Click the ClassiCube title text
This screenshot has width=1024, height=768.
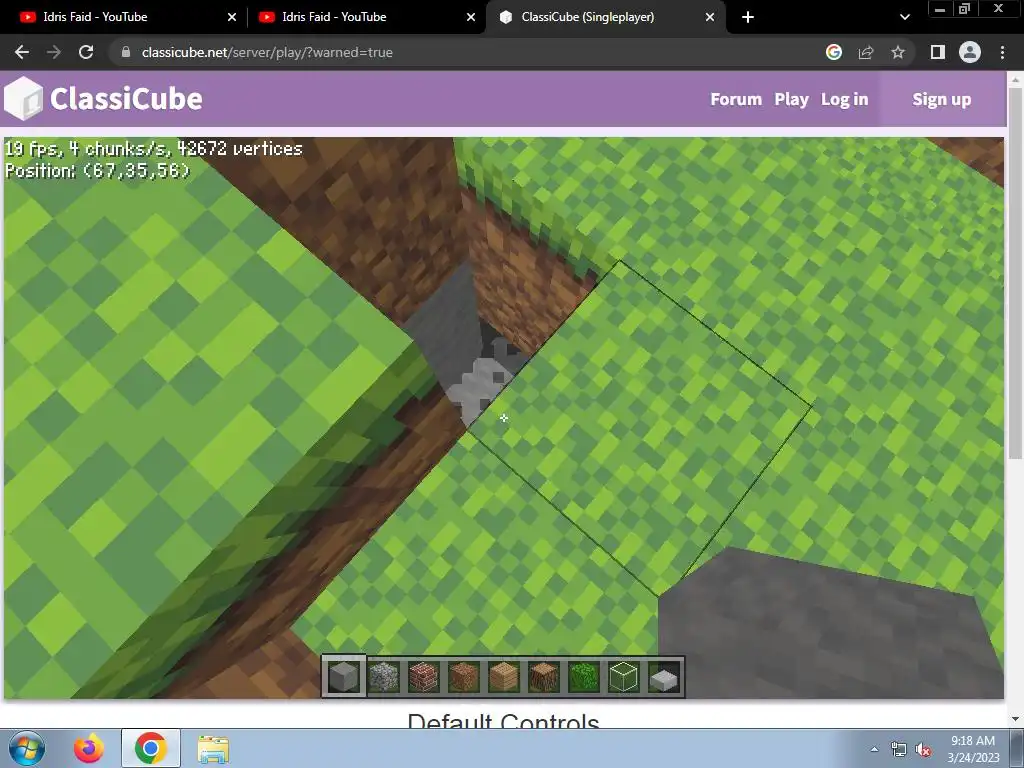click(126, 99)
